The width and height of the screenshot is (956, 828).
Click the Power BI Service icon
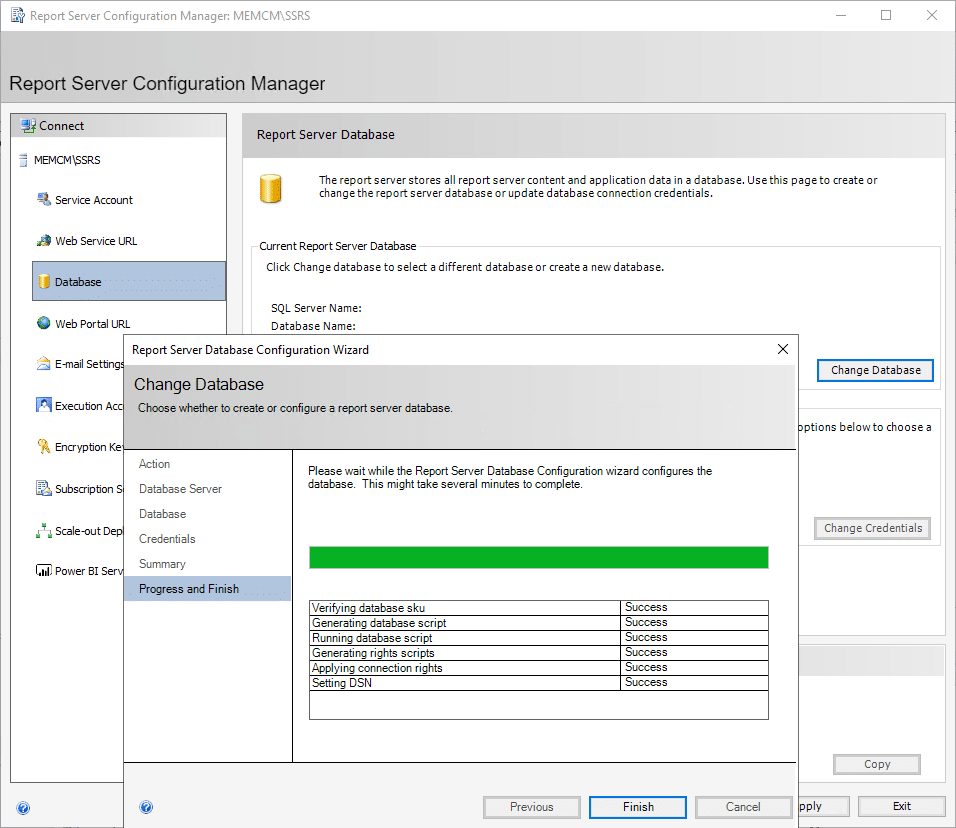point(43,571)
